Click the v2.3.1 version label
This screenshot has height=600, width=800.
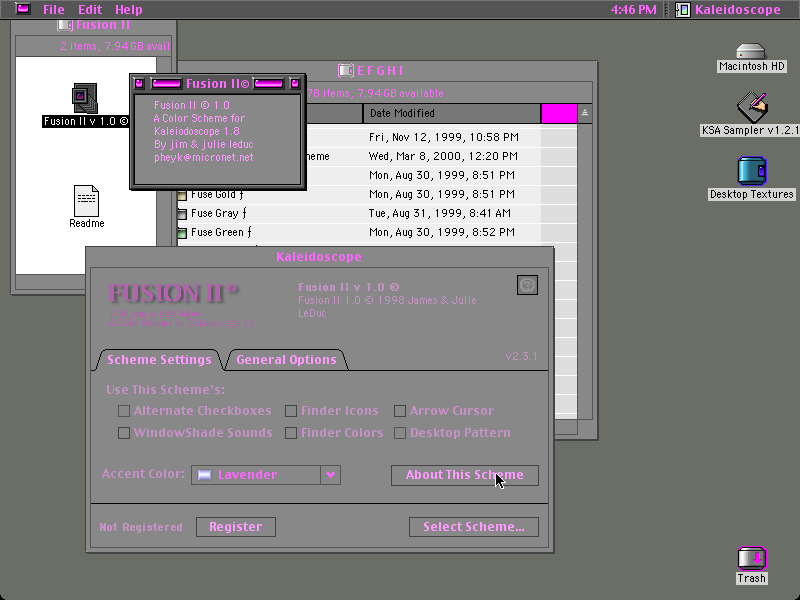point(521,356)
